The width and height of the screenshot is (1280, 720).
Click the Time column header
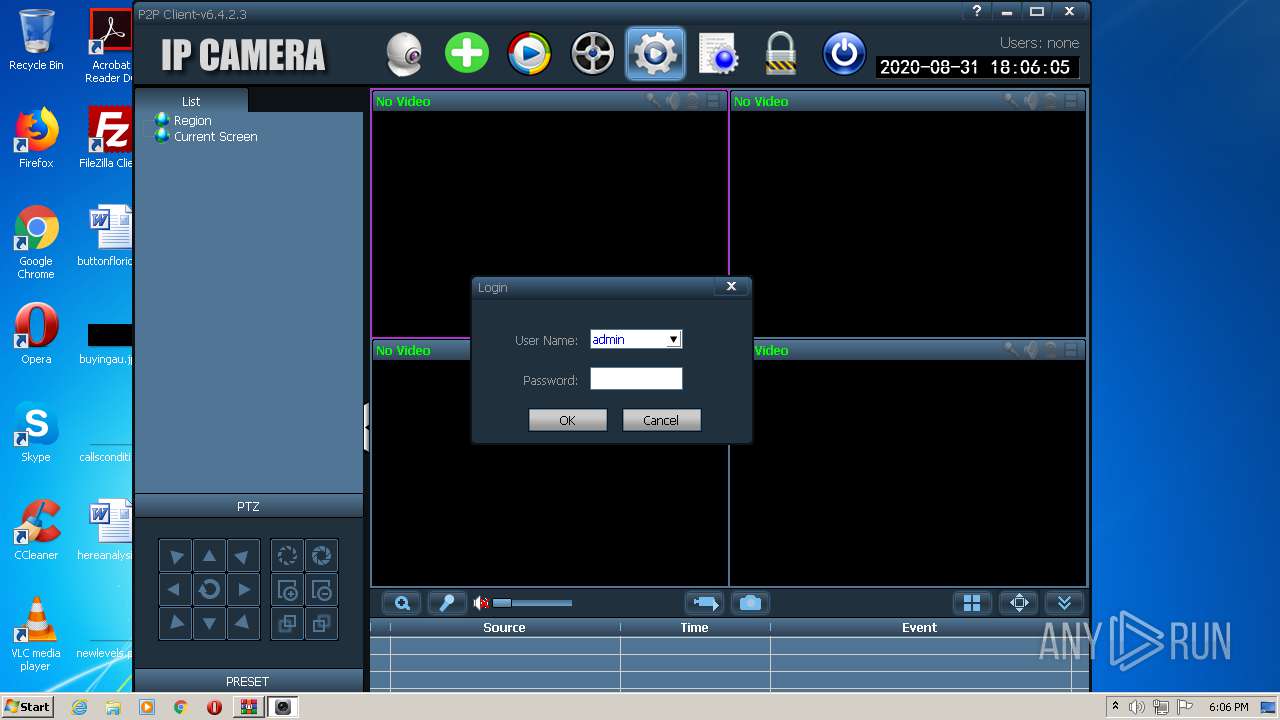694,628
